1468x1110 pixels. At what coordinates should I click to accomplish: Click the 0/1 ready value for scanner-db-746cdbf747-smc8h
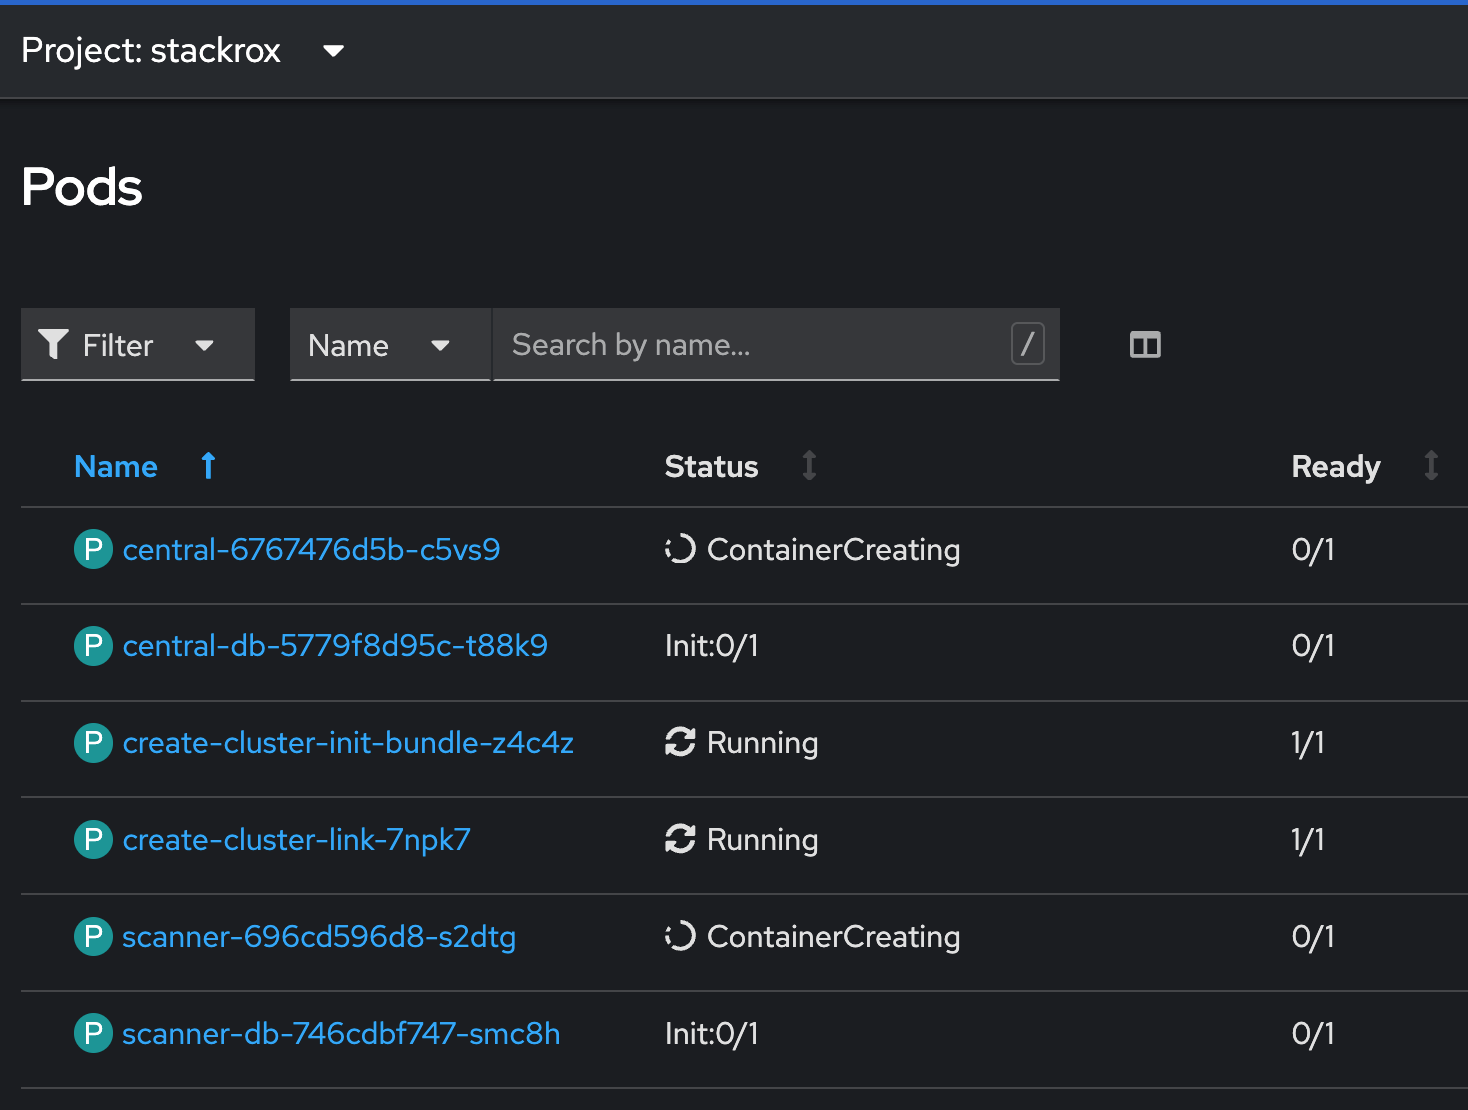click(x=1313, y=1034)
